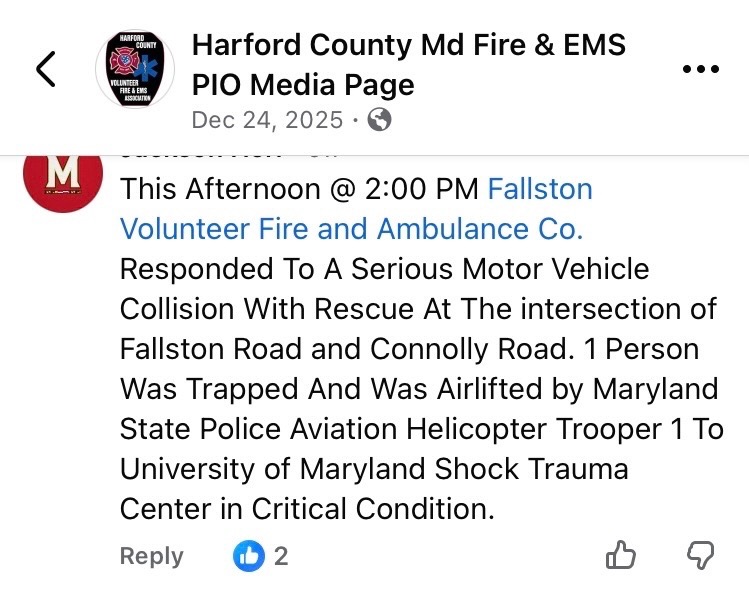This screenshot has width=749, height=606.
Task: View the reaction count of 2
Action: (281, 556)
